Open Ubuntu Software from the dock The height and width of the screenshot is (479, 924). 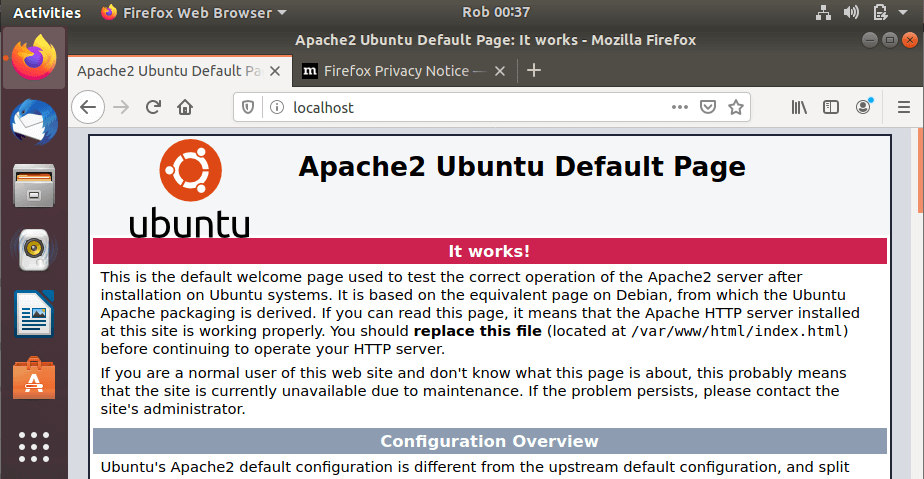34,378
